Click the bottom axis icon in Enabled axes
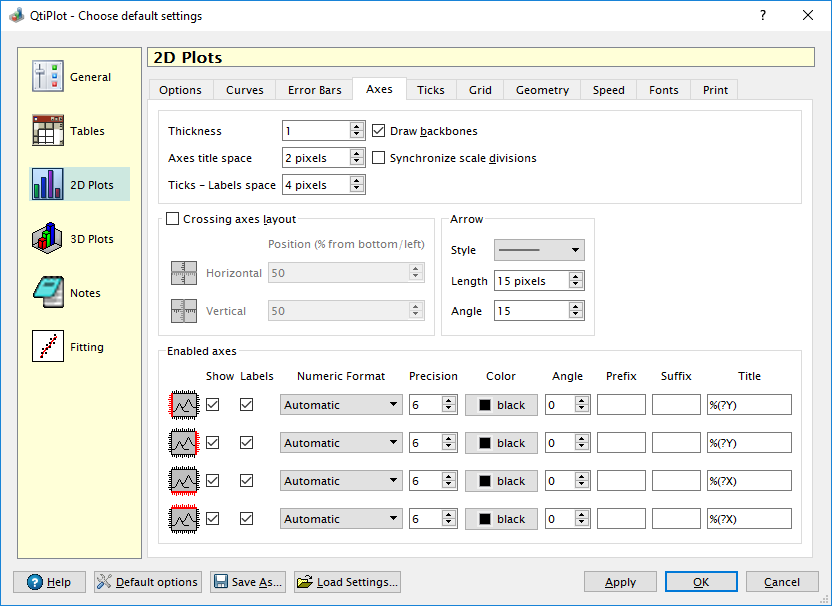 tap(184, 481)
